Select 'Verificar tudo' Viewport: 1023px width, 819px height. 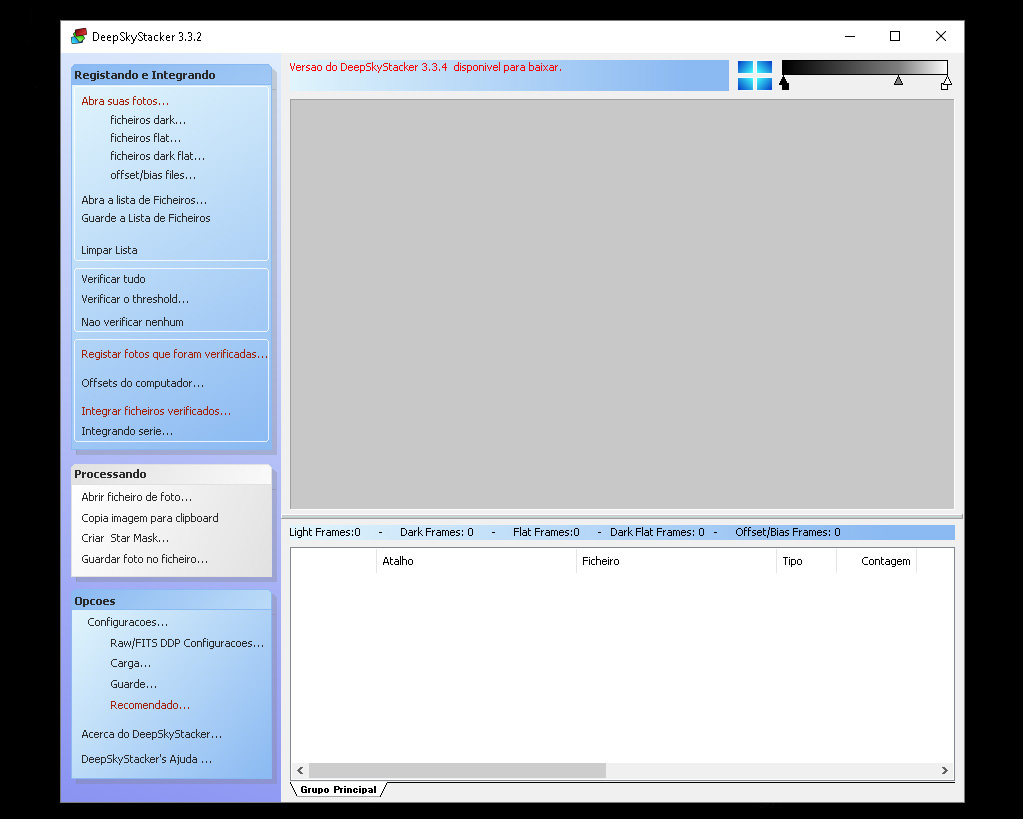(x=113, y=279)
